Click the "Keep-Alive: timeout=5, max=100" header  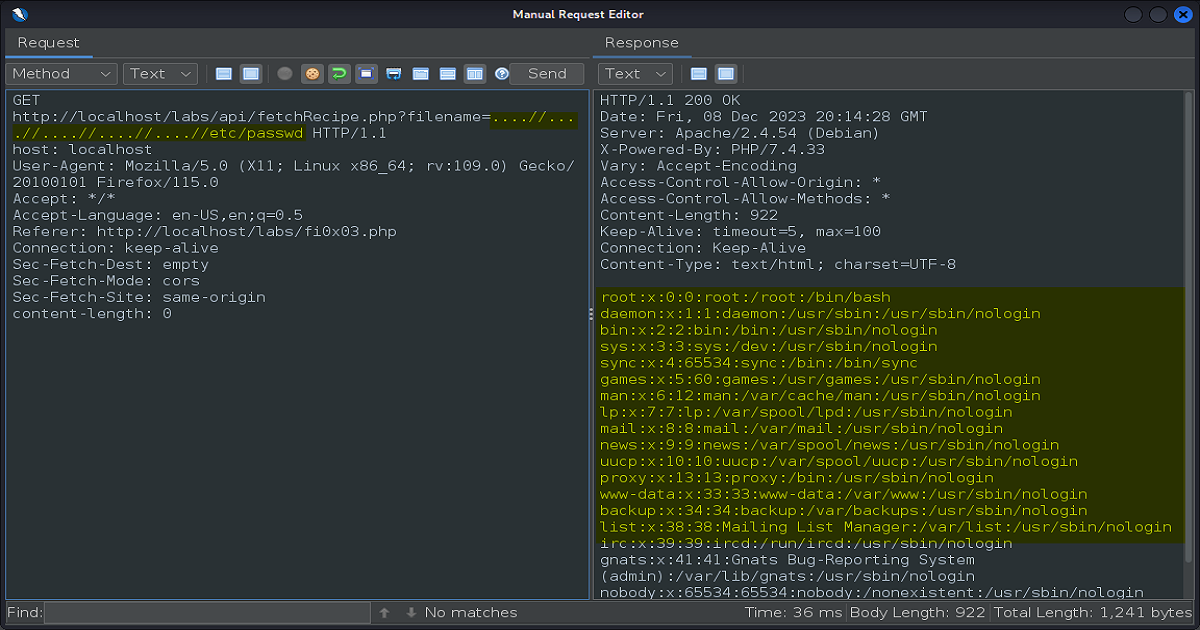point(740,232)
